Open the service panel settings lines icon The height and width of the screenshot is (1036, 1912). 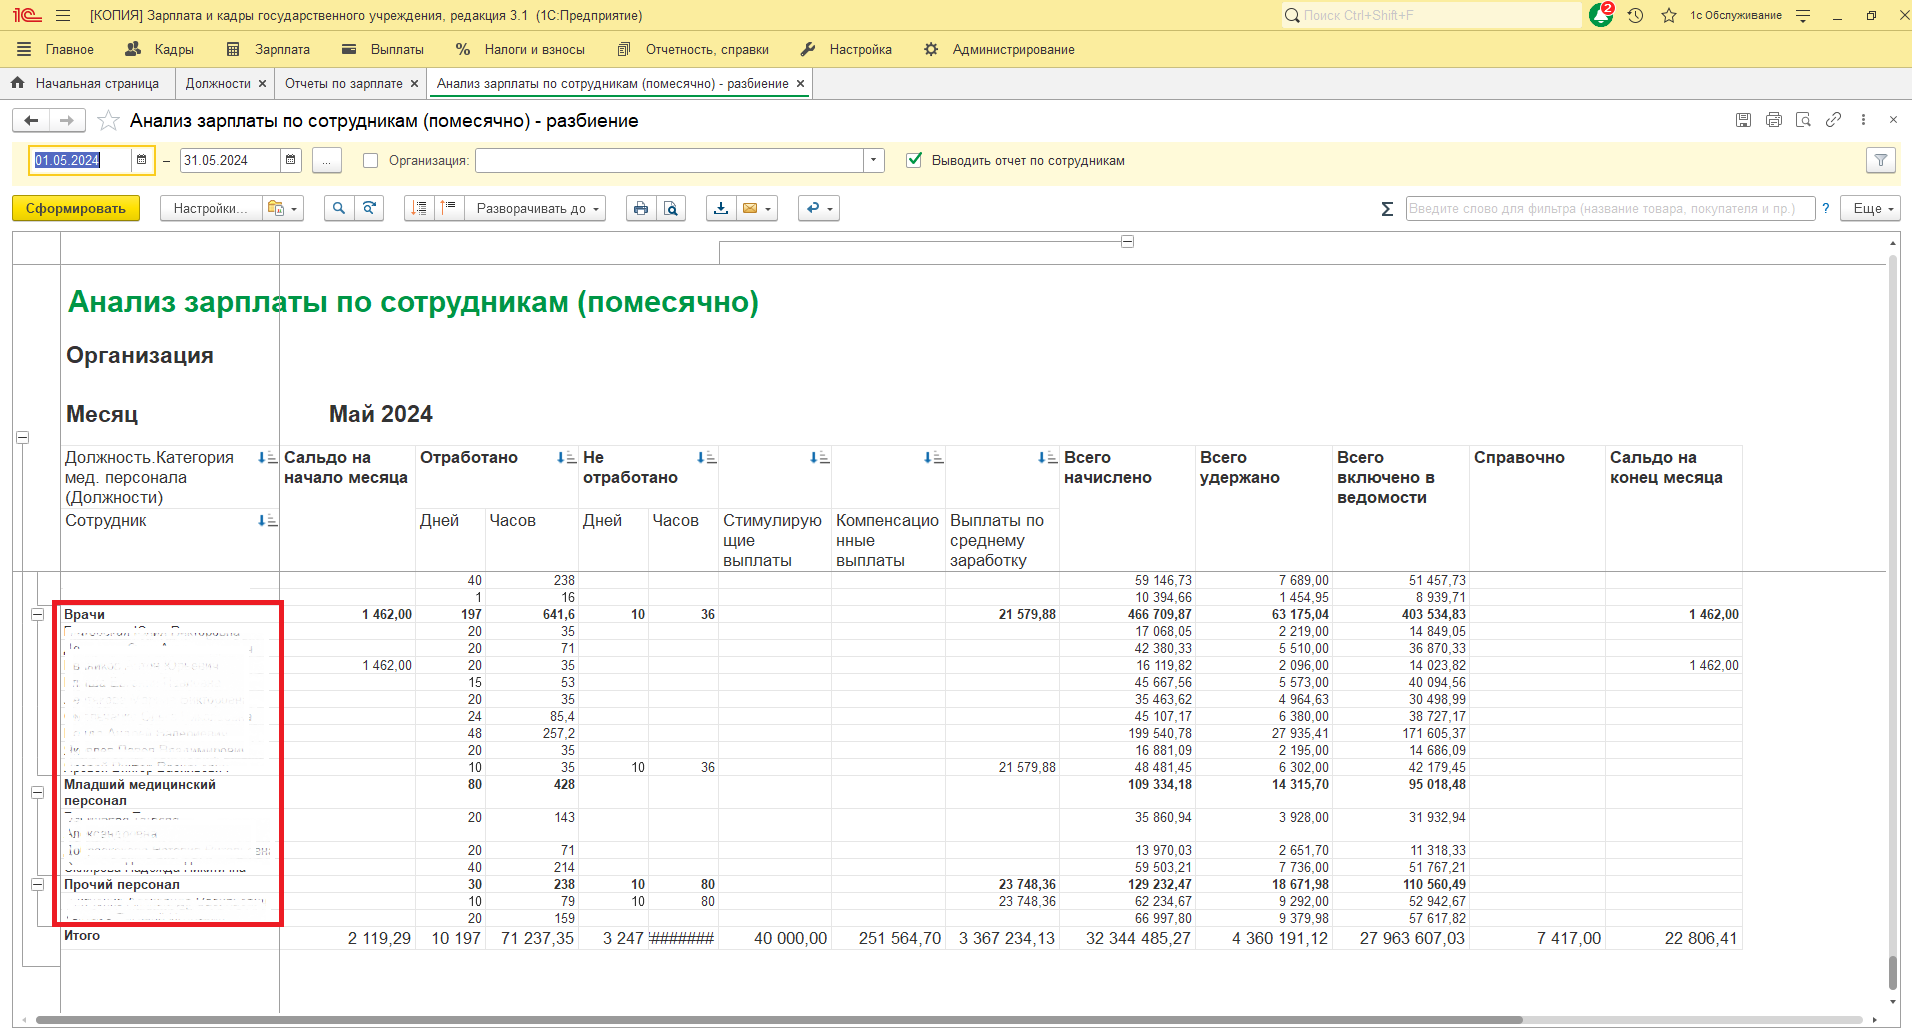(x=1803, y=15)
